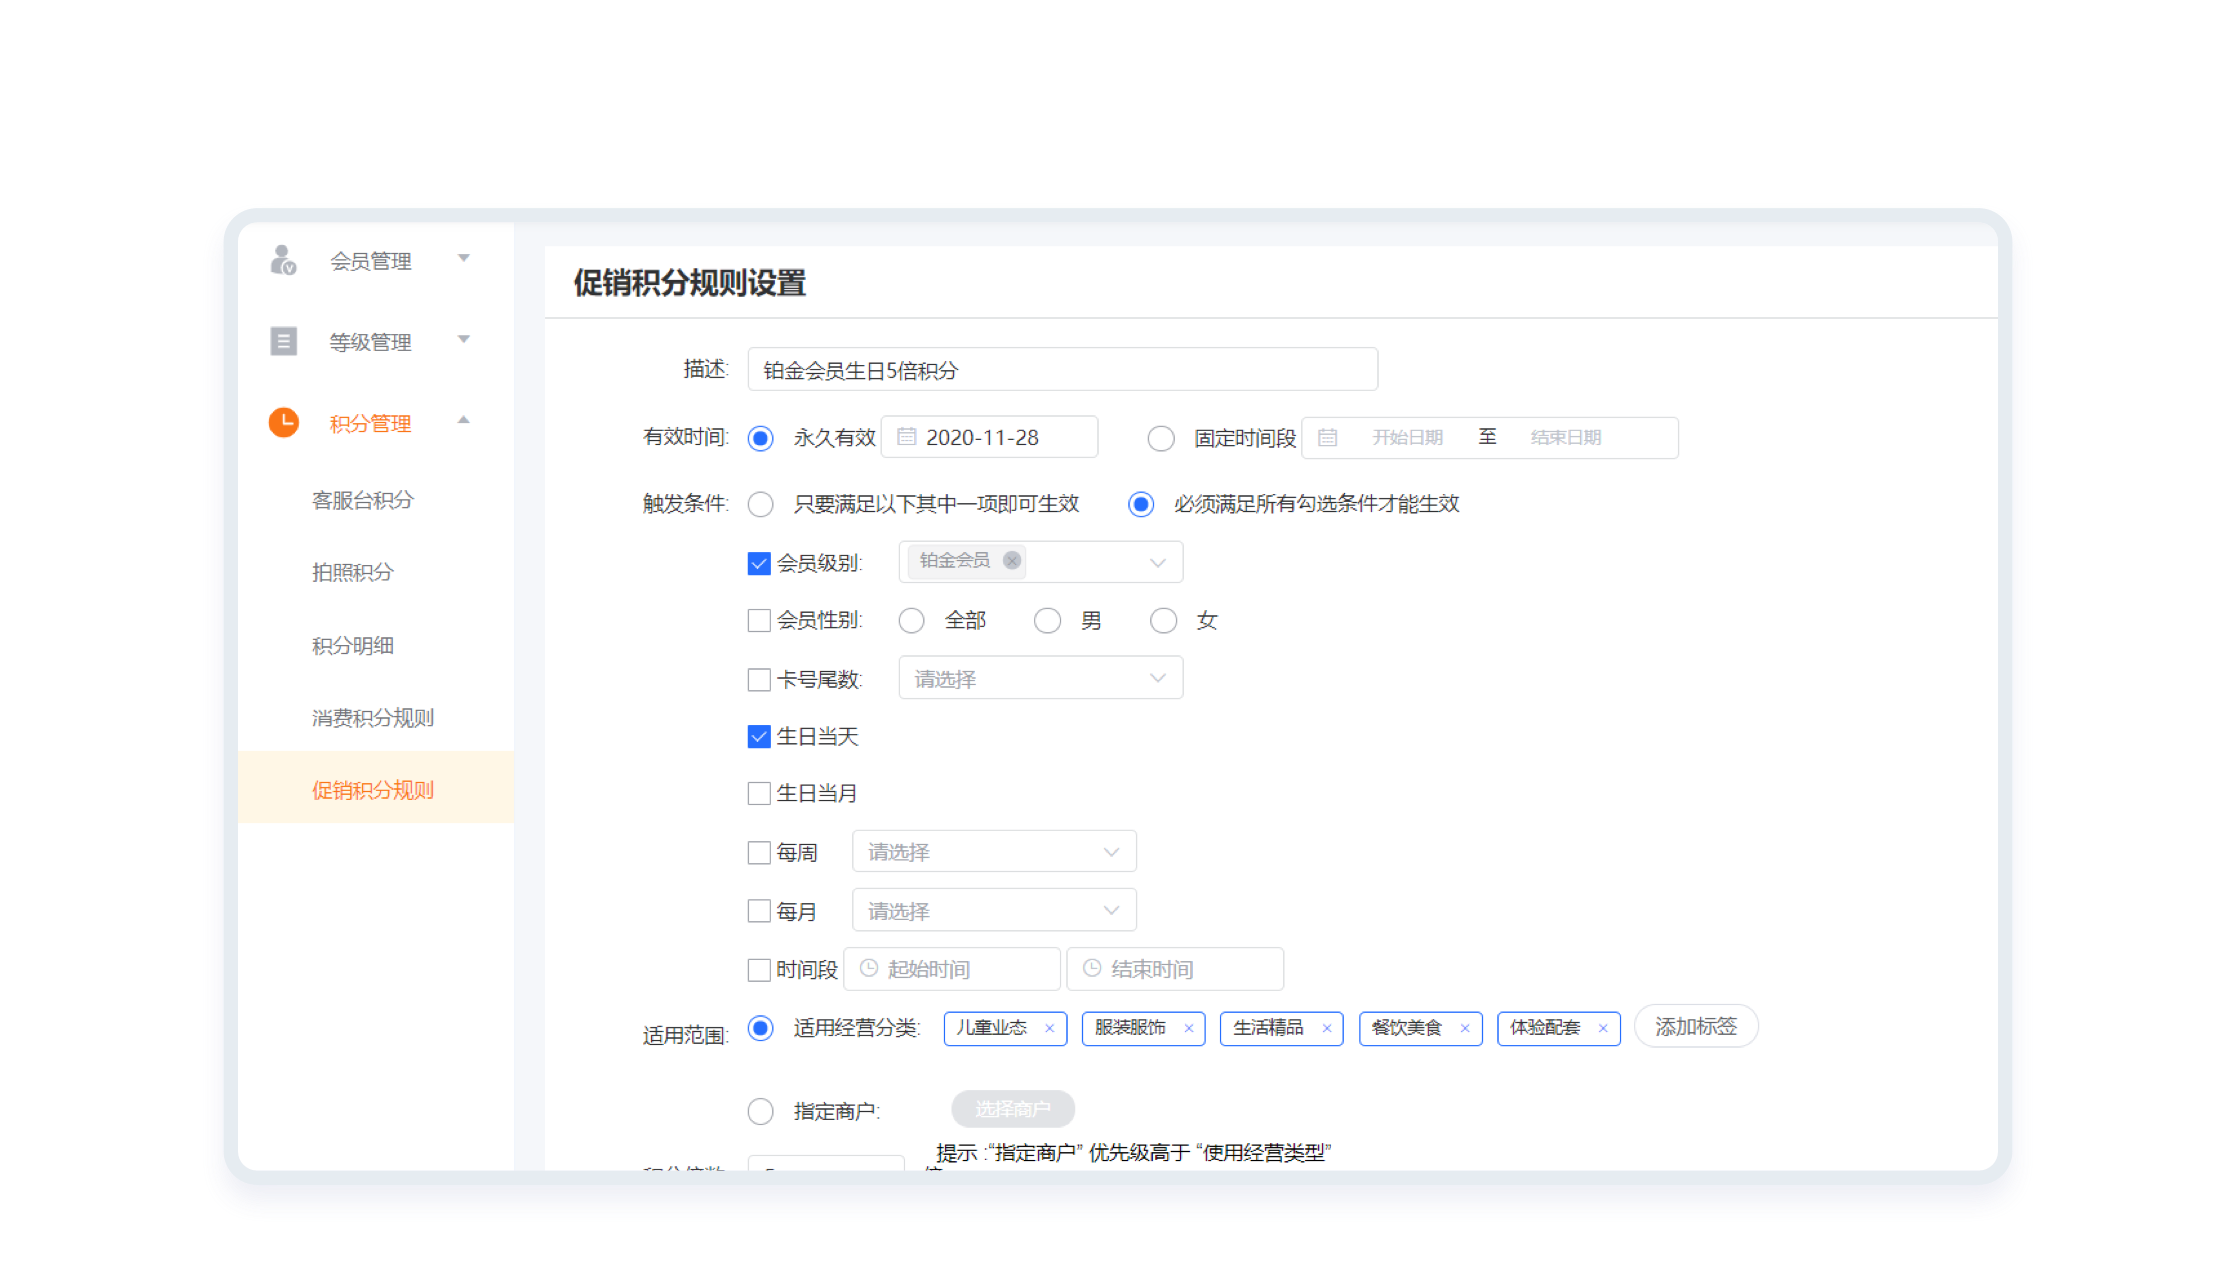Check the 生日当月 checkbox
Image resolution: width=2236 pixels, height=1276 pixels.
759,793
